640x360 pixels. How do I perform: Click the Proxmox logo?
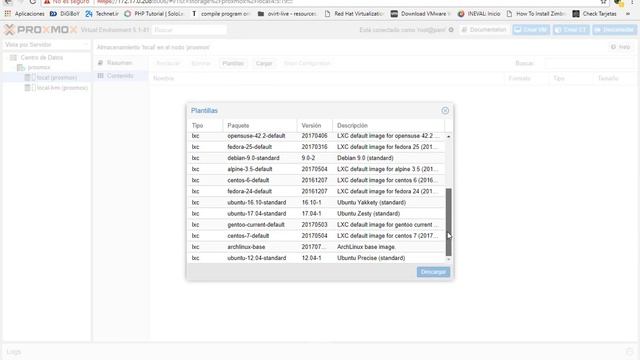(x=40, y=30)
